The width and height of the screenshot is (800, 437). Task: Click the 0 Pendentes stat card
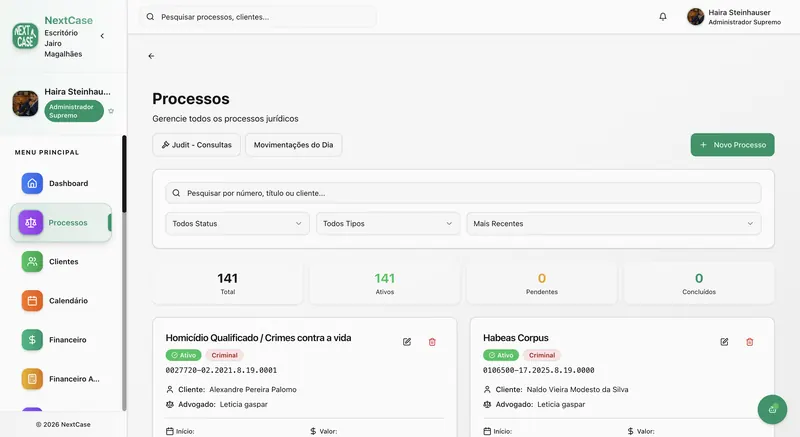[x=542, y=284]
